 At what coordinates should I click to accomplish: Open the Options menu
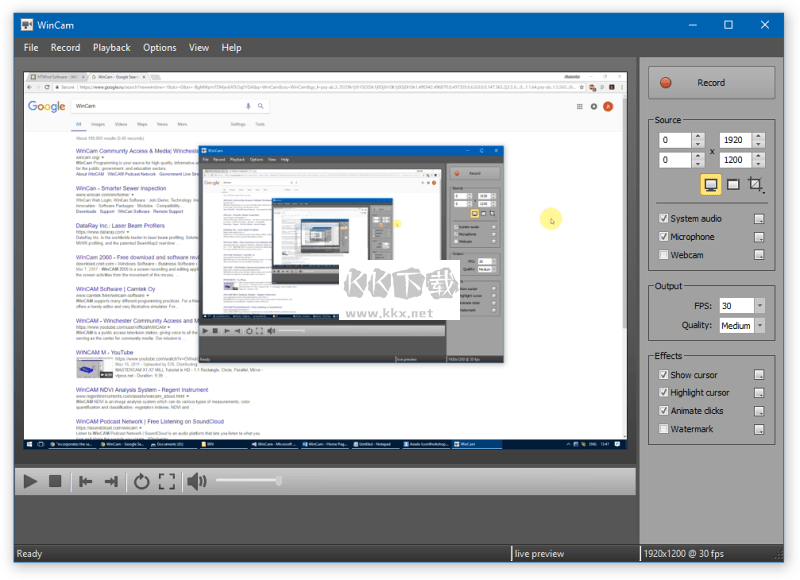point(159,48)
